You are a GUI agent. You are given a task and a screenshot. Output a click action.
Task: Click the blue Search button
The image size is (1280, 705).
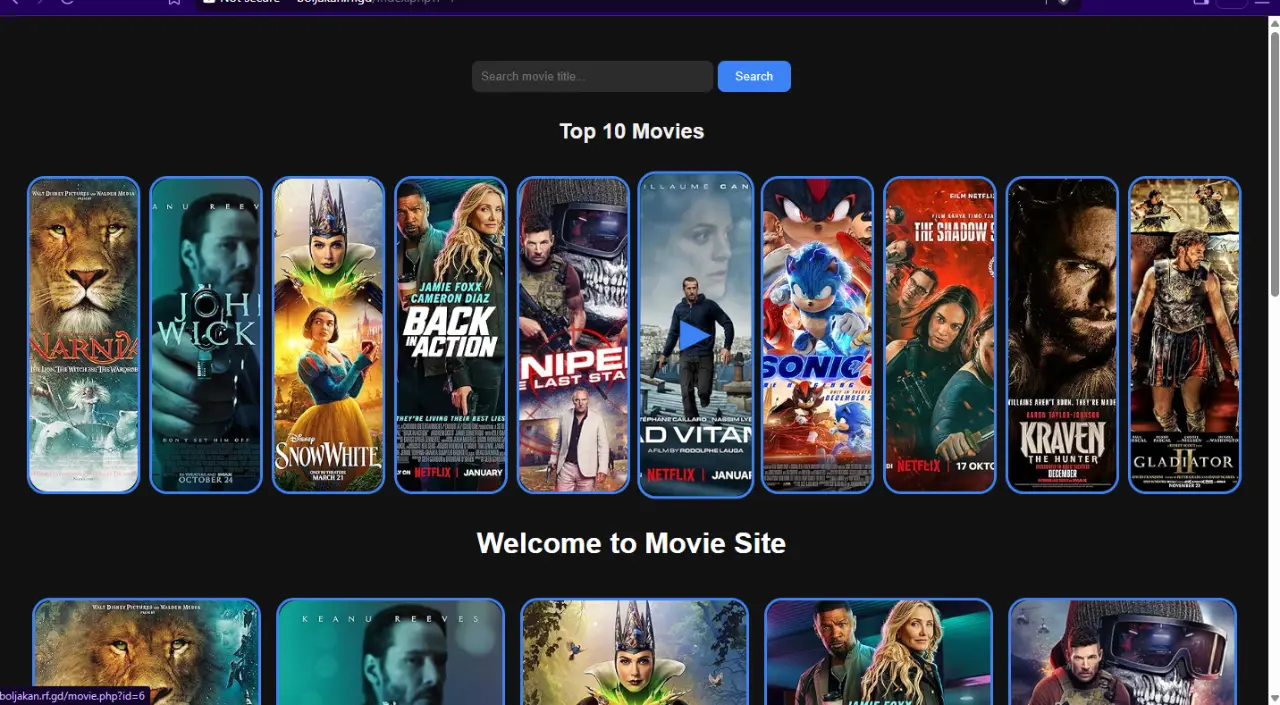click(754, 76)
